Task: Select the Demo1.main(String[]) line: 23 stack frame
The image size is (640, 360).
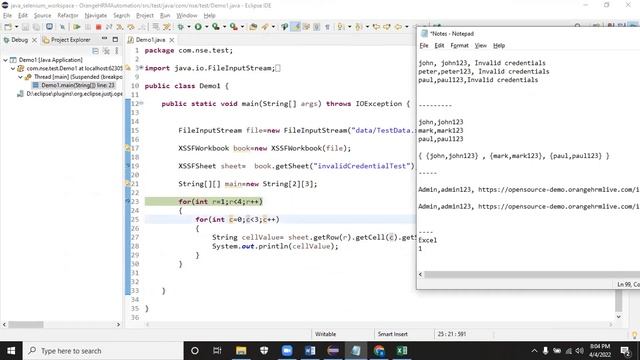Action: click(73, 85)
